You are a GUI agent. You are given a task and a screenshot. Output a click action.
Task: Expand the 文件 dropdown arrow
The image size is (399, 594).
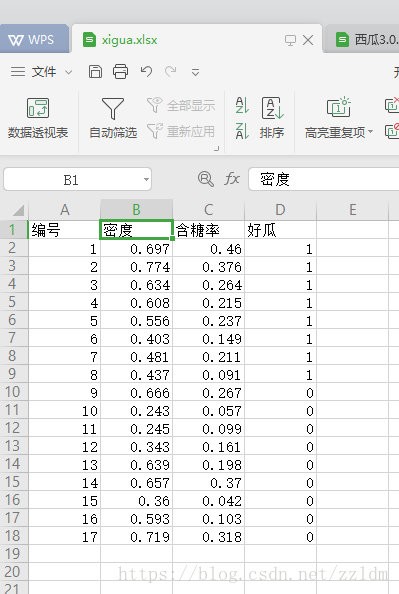69,72
